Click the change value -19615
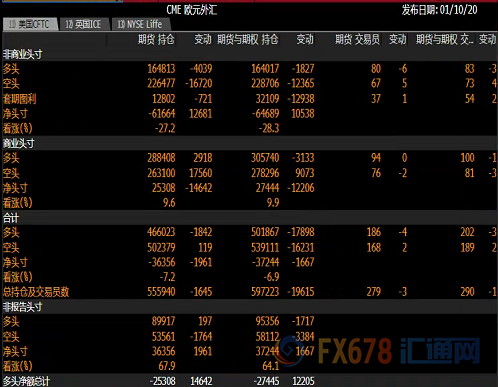 301,292
